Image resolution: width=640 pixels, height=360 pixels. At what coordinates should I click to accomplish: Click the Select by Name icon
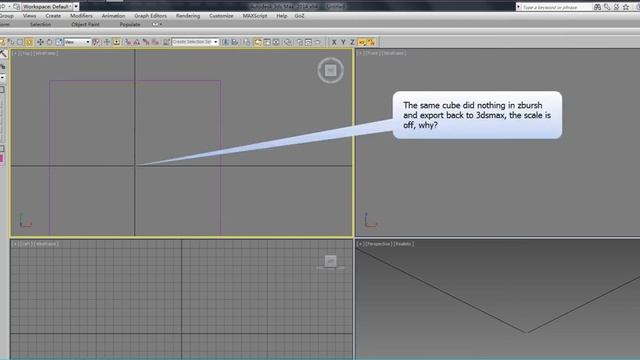[x=11, y=42]
